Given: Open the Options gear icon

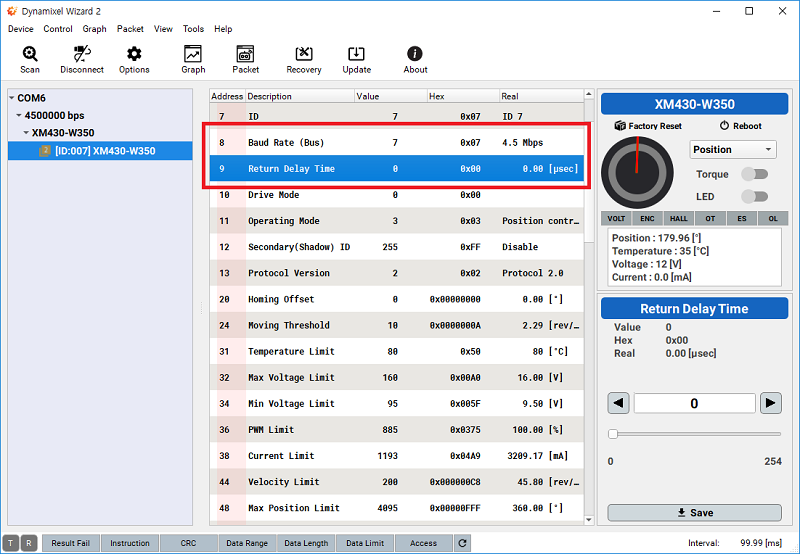Looking at the screenshot, I should [134, 60].
